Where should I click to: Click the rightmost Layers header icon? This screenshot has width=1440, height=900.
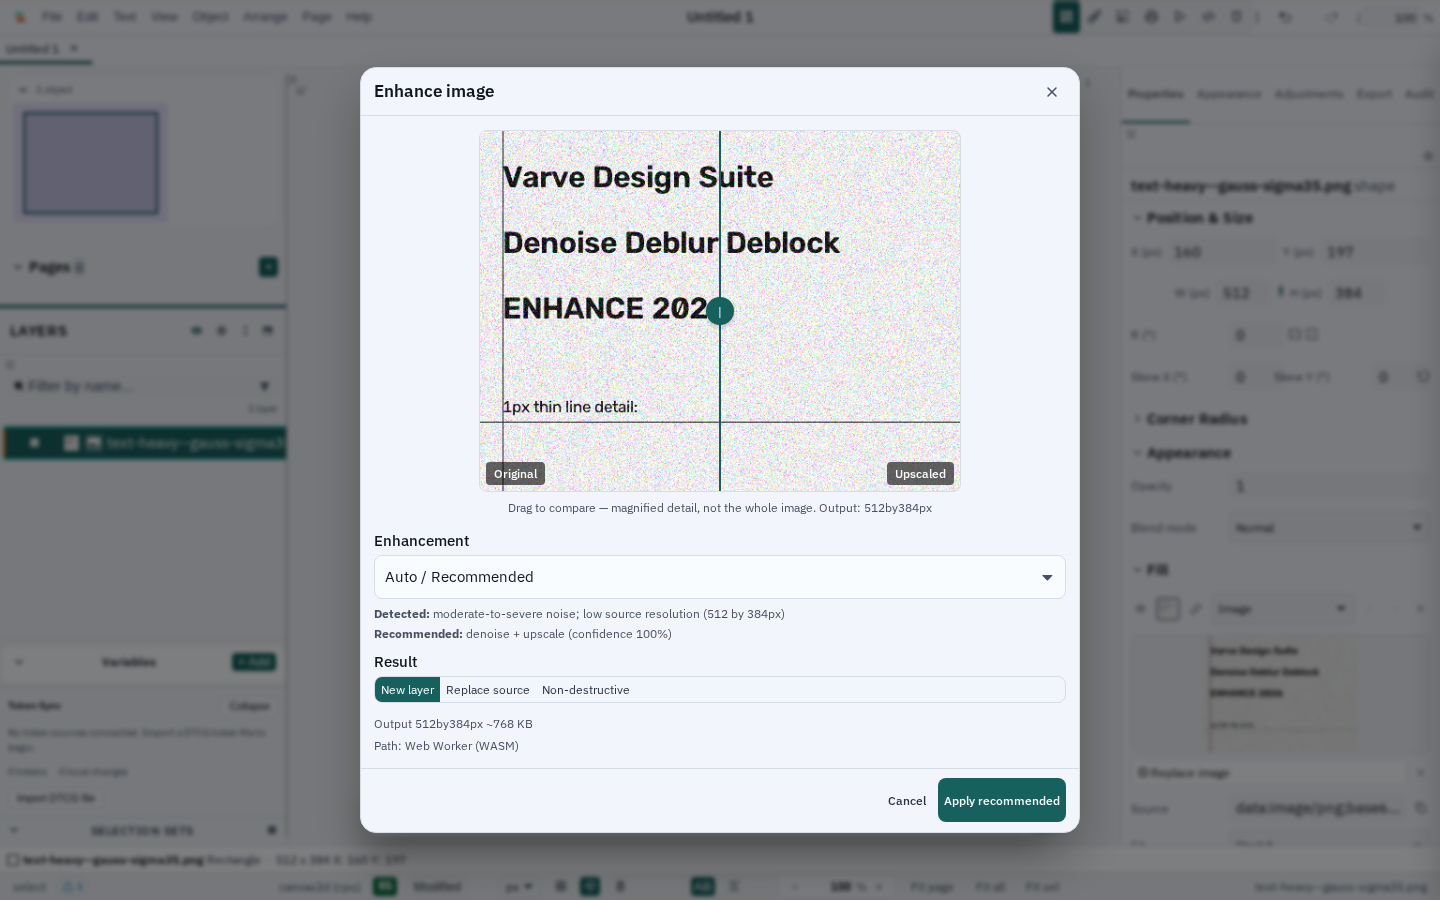[x=268, y=331]
